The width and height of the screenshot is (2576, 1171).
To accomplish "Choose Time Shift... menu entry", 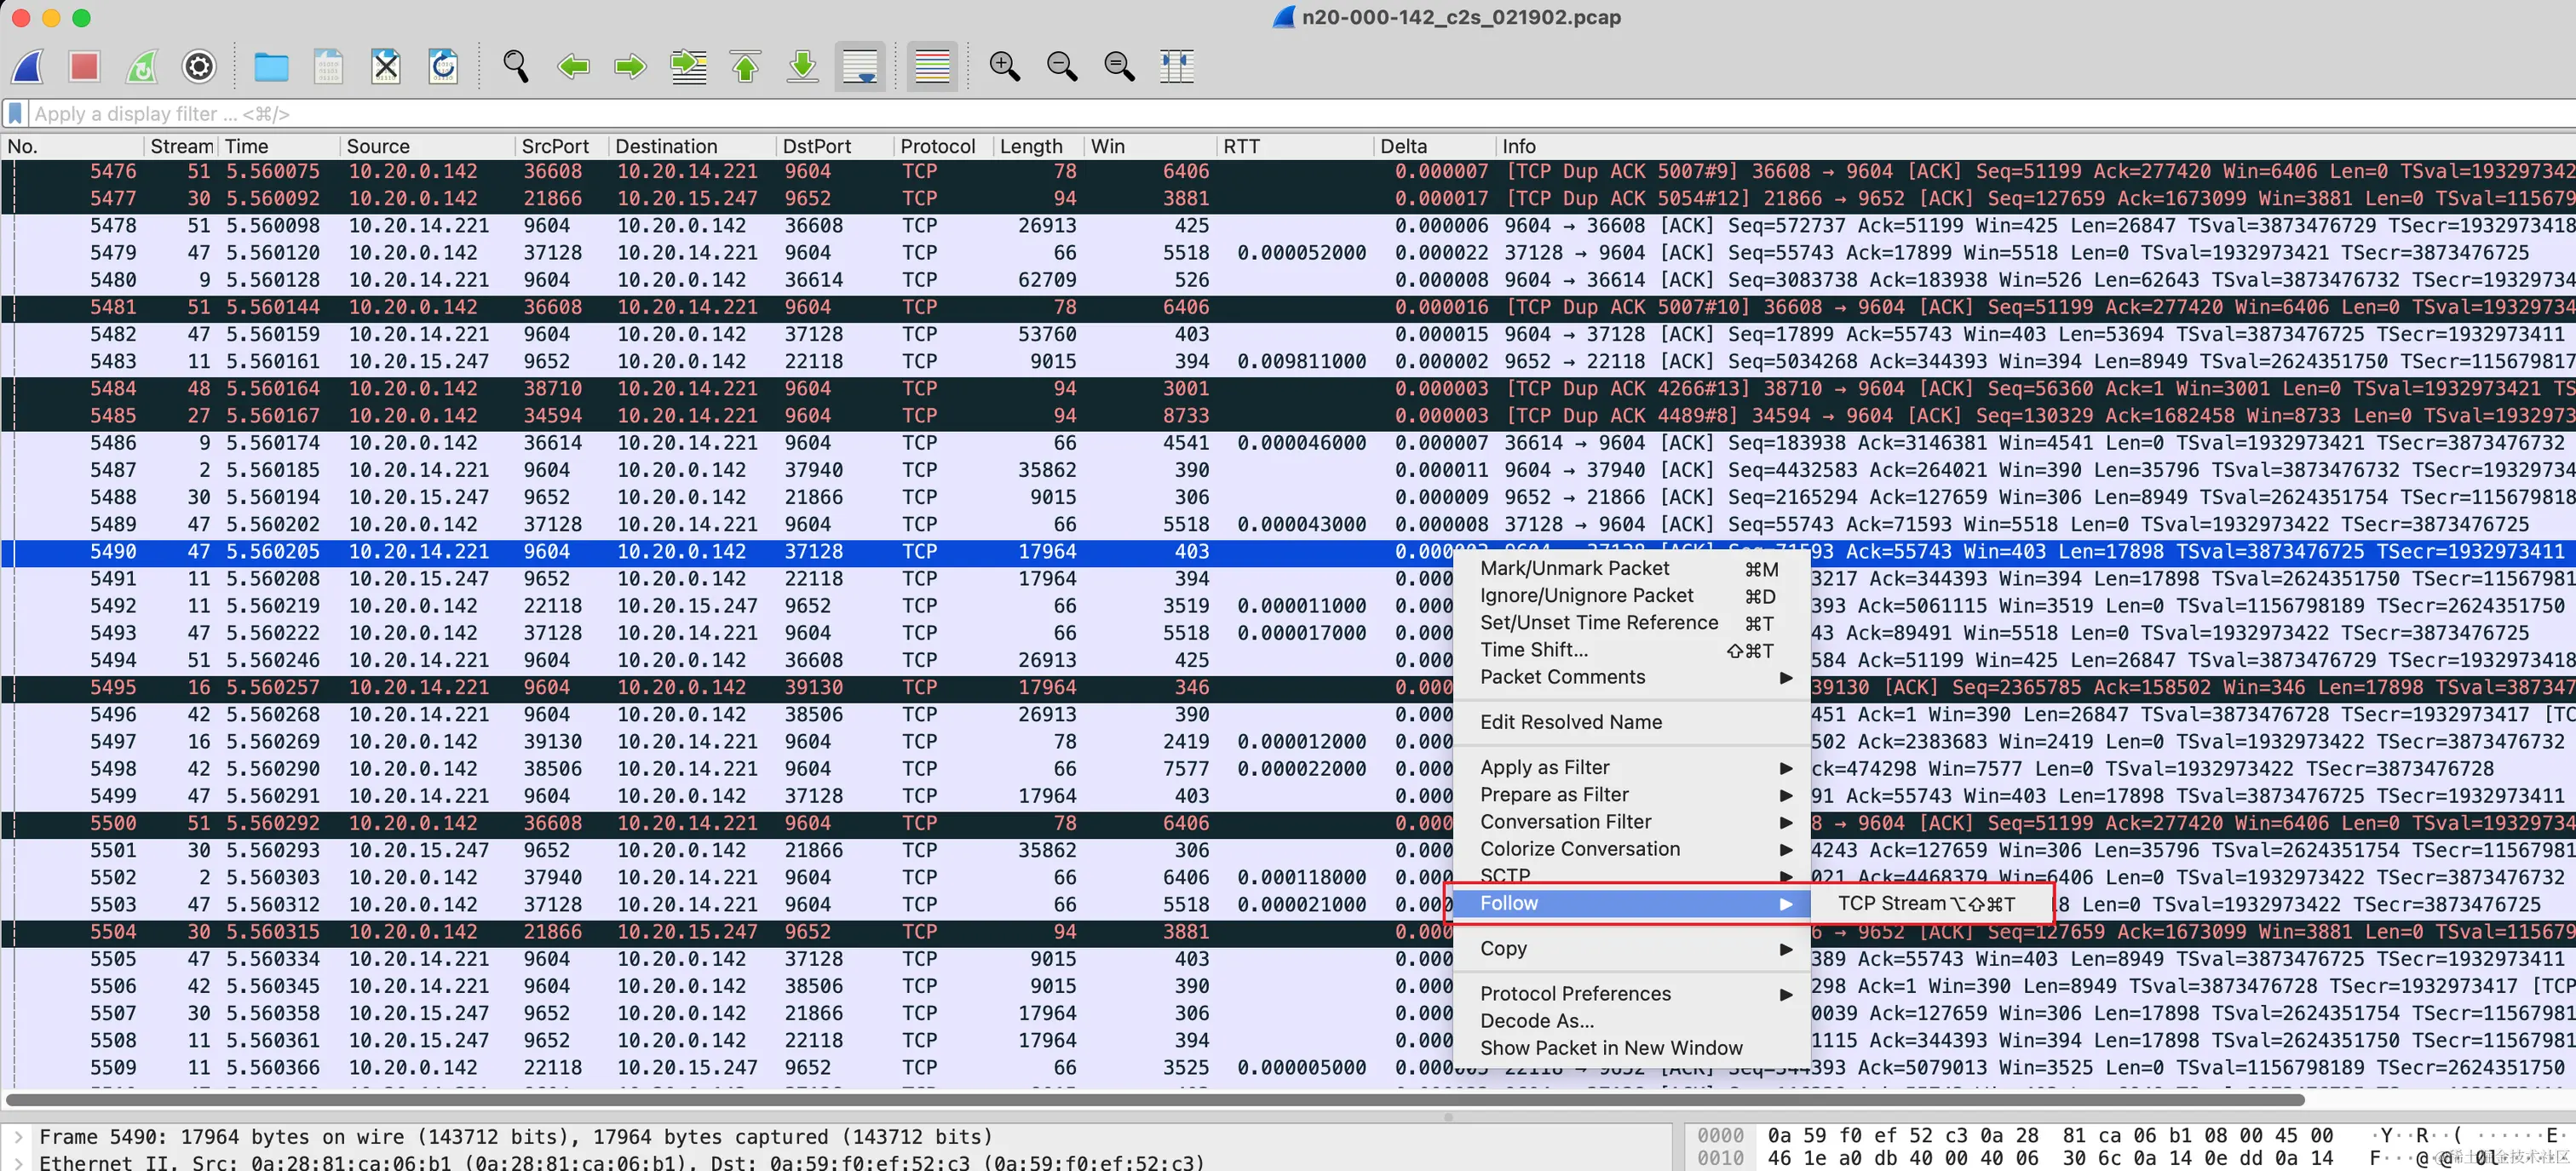I will pos(1632,649).
